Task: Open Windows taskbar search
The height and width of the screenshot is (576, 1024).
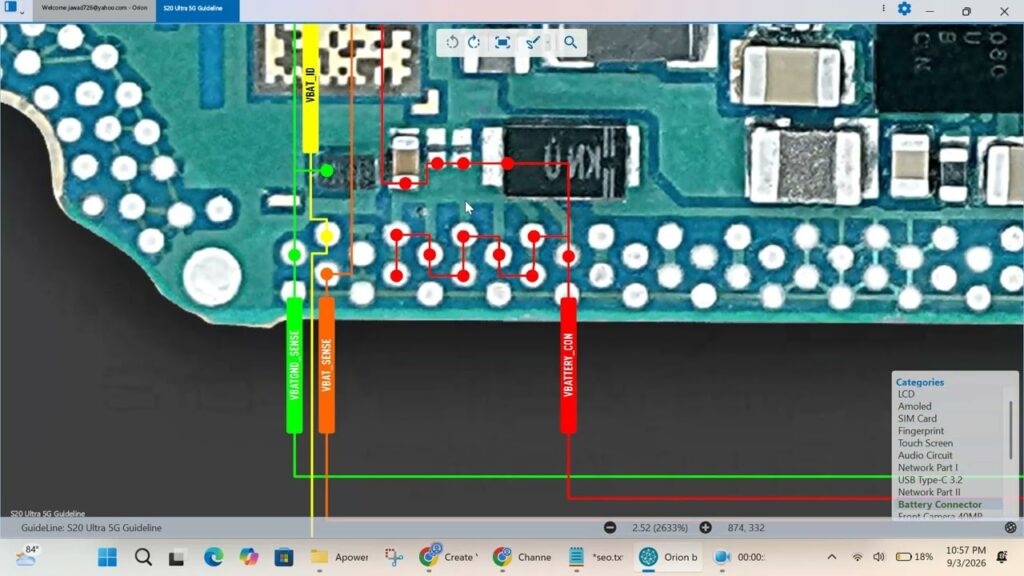Action: click(143, 557)
